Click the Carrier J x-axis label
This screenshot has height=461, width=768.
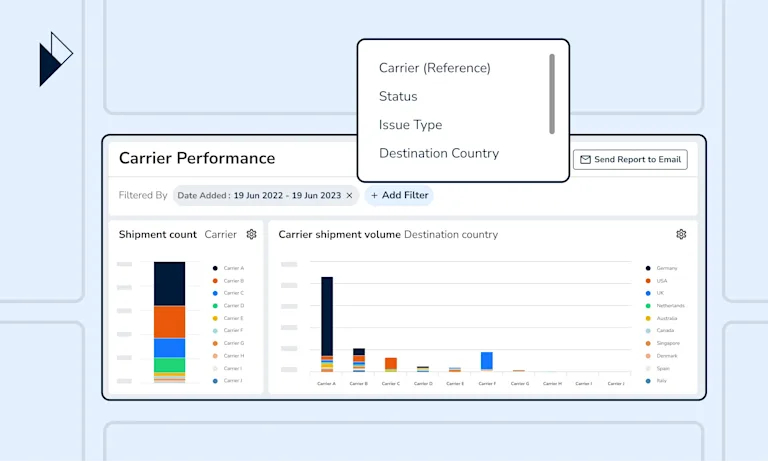click(x=616, y=384)
